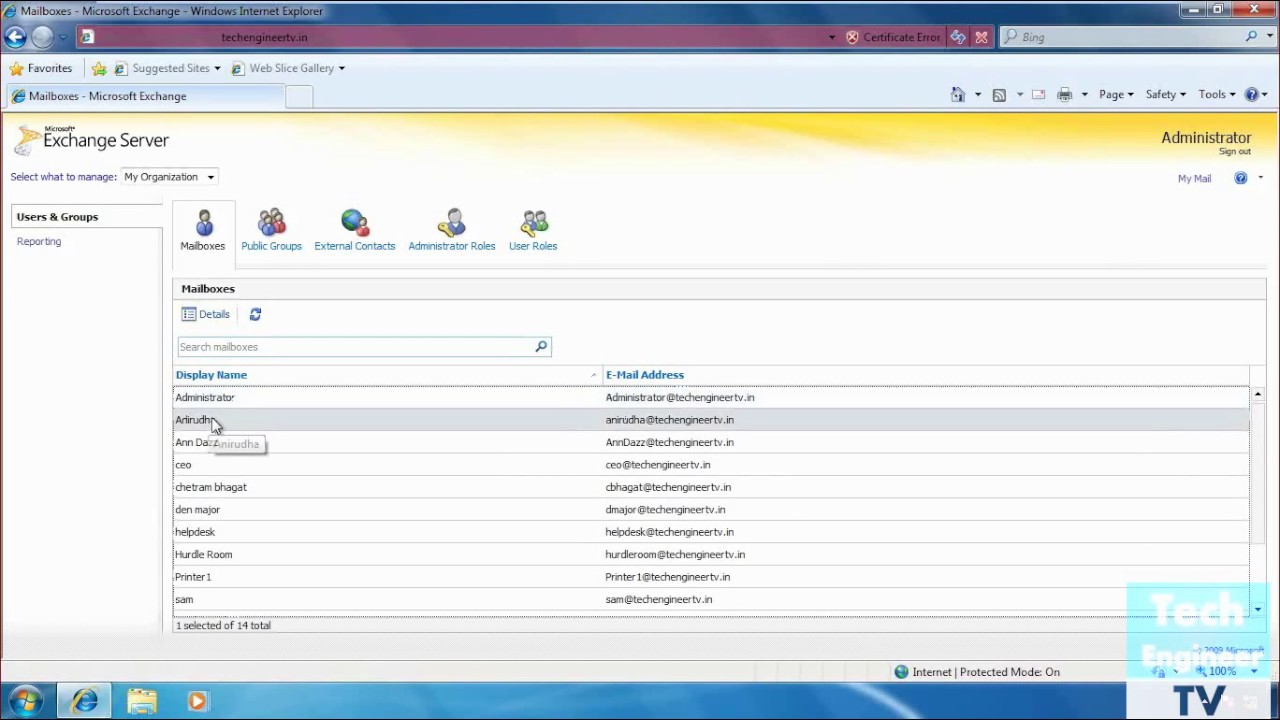Click AnnDazz@techengineertv.in email cell

click(x=669, y=442)
